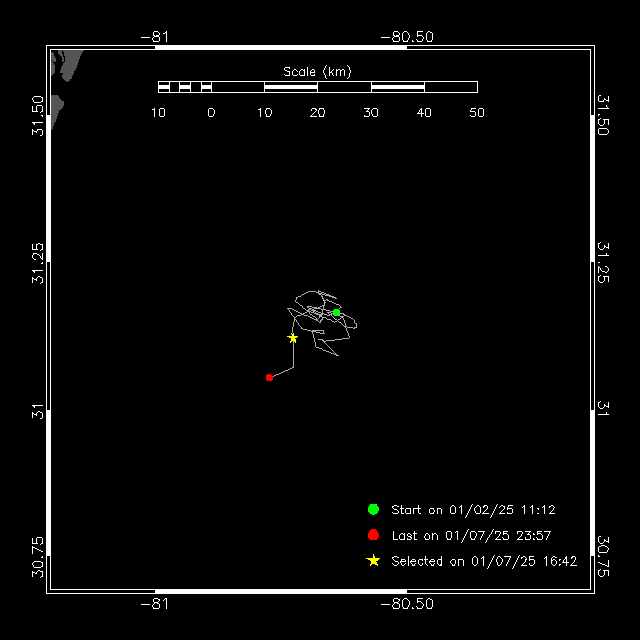Click the green start marker on the track
640x640 pixels.
click(337, 313)
